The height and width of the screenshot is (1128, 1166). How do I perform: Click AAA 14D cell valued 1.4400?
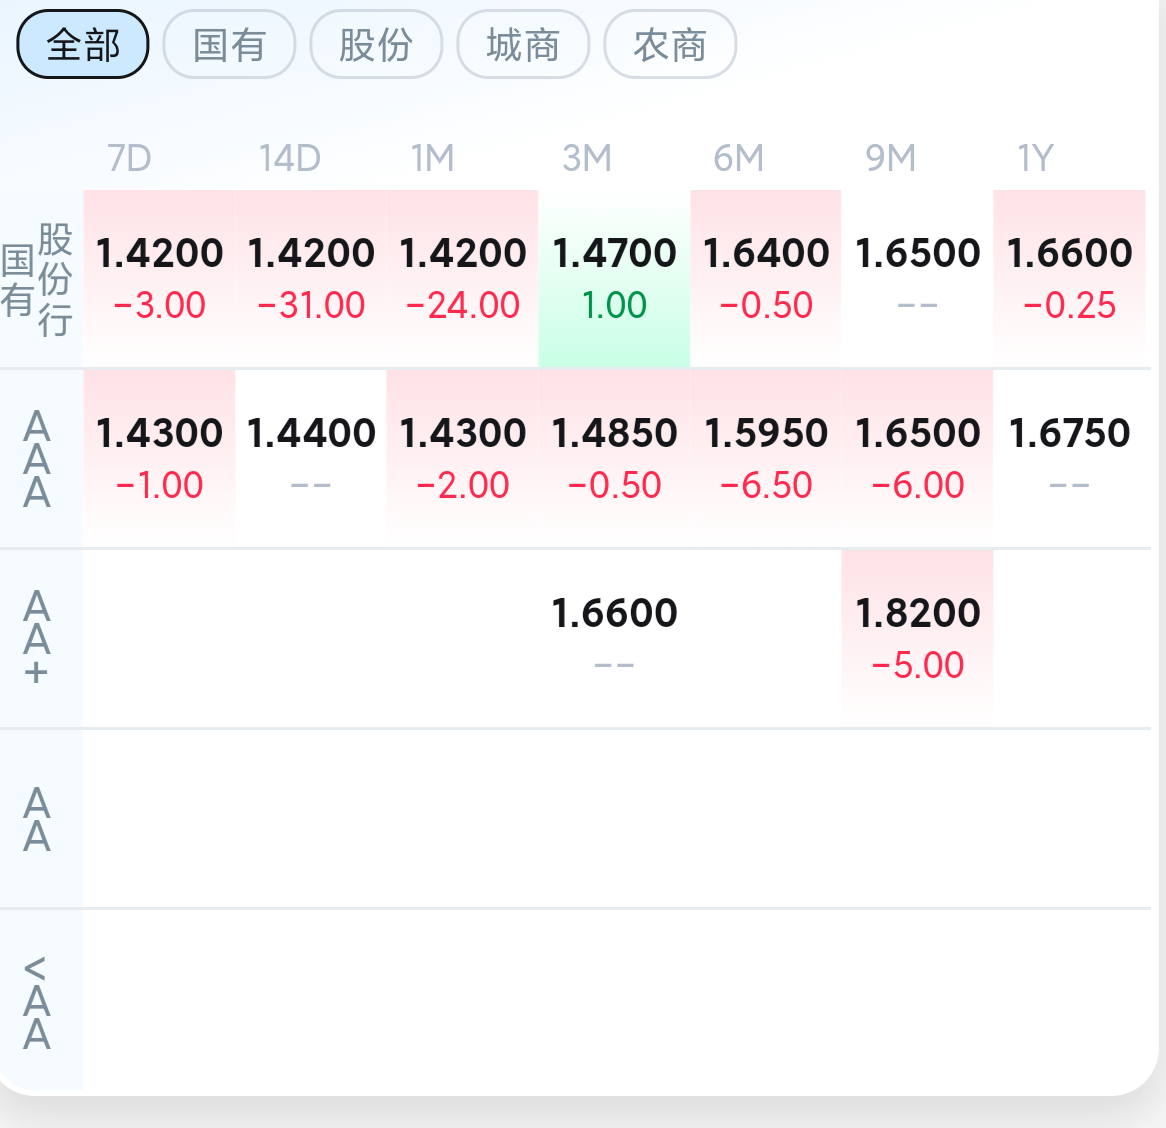[x=311, y=458]
